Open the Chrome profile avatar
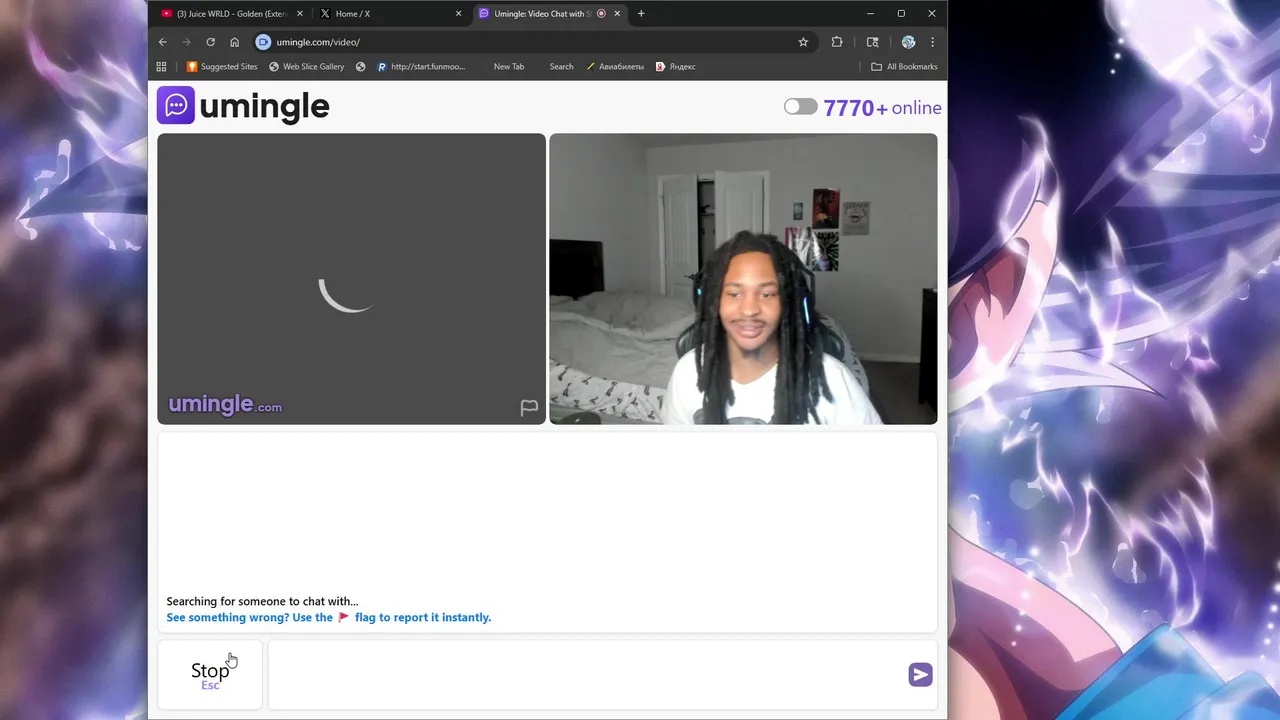The height and width of the screenshot is (720, 1280). [908, 42]
